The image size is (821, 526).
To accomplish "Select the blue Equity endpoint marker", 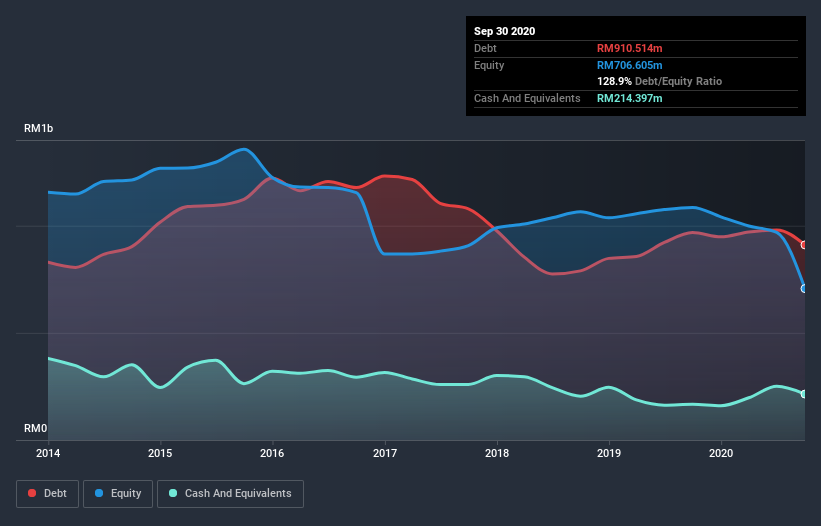I will (804, 288).
